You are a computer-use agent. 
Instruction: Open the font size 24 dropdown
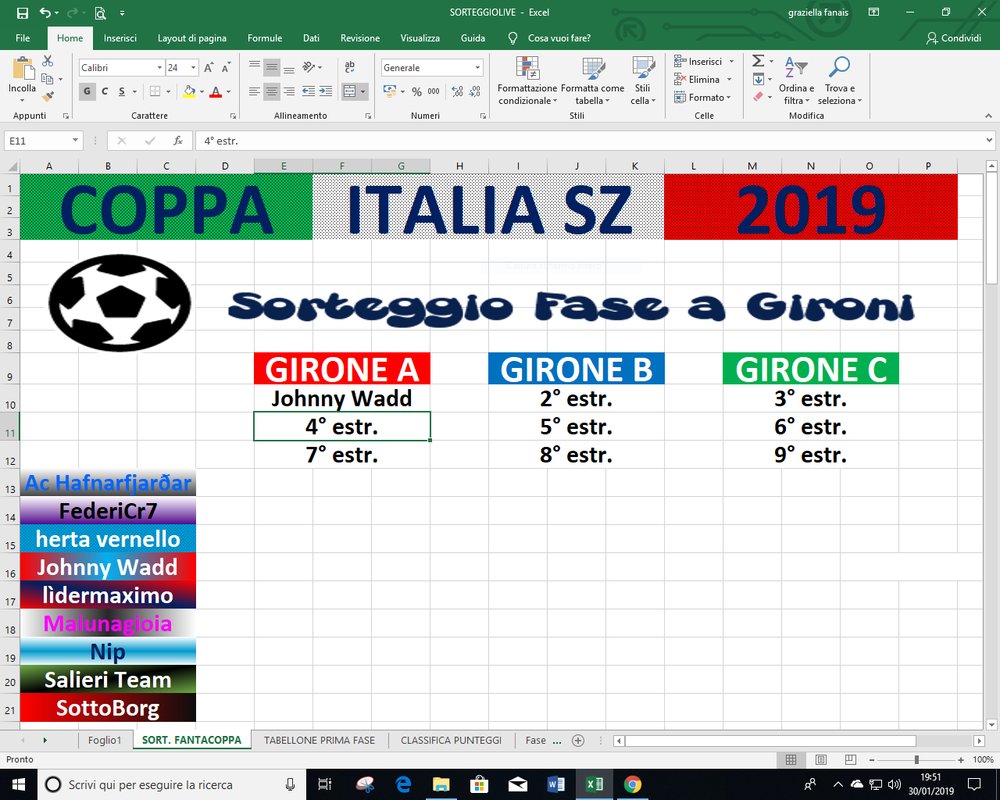[193, 68]
